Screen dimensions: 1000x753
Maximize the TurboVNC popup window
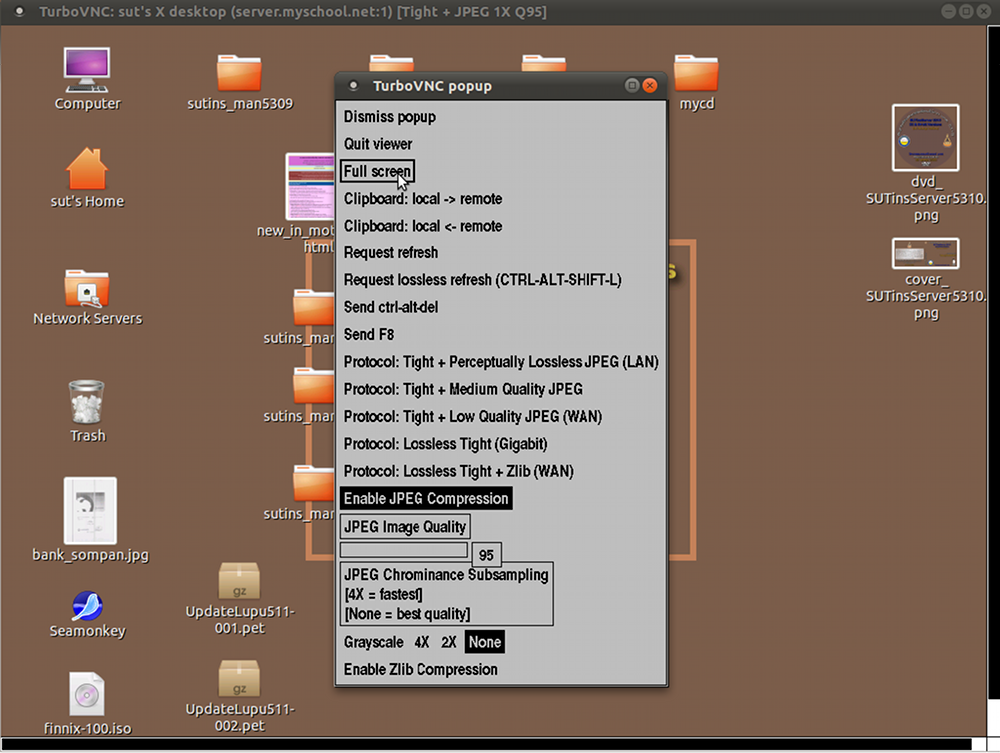coord(631,85)
